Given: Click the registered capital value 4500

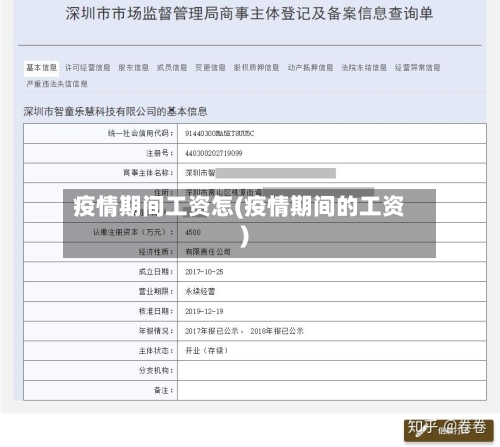Looking at the screenshot, I should click(x=193, y=232).
